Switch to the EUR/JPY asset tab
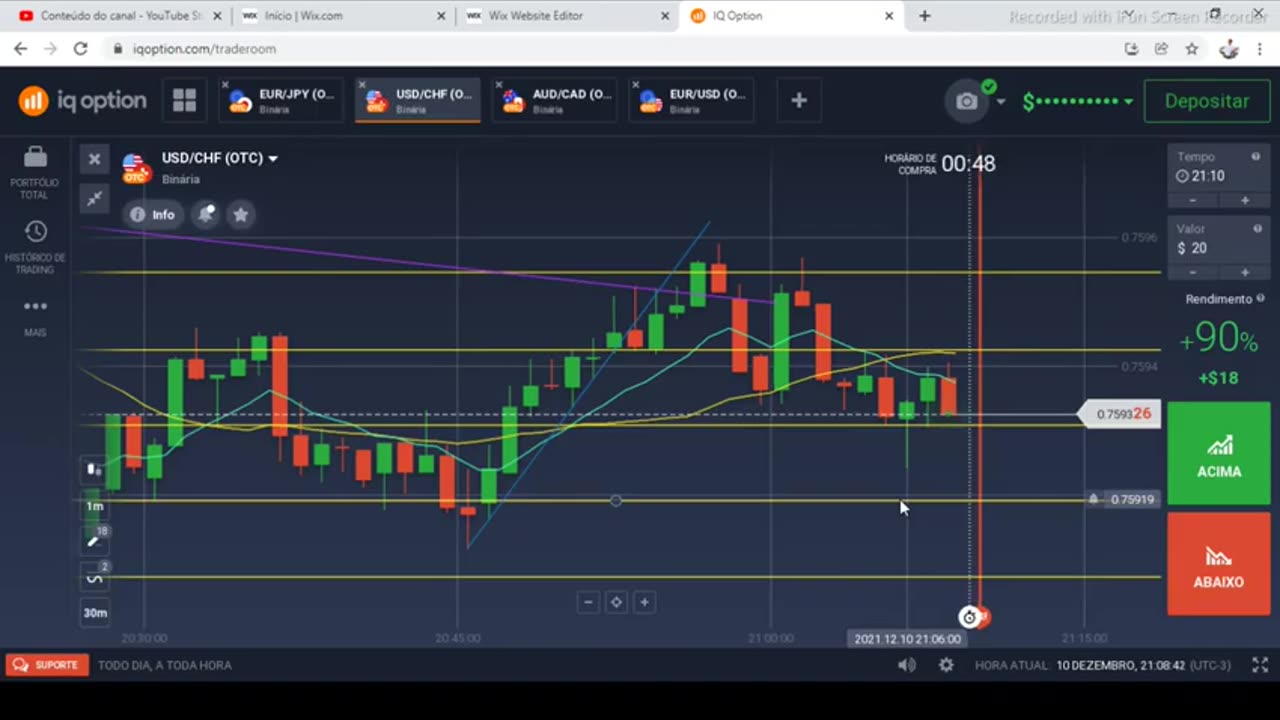 [x=282, y=100]
